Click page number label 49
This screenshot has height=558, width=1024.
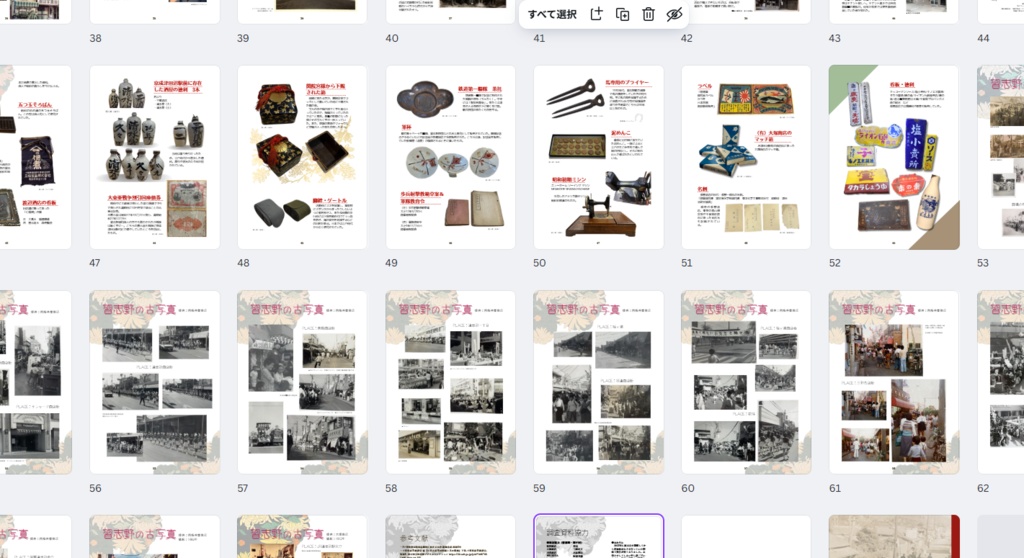click(x=391, y=263)
